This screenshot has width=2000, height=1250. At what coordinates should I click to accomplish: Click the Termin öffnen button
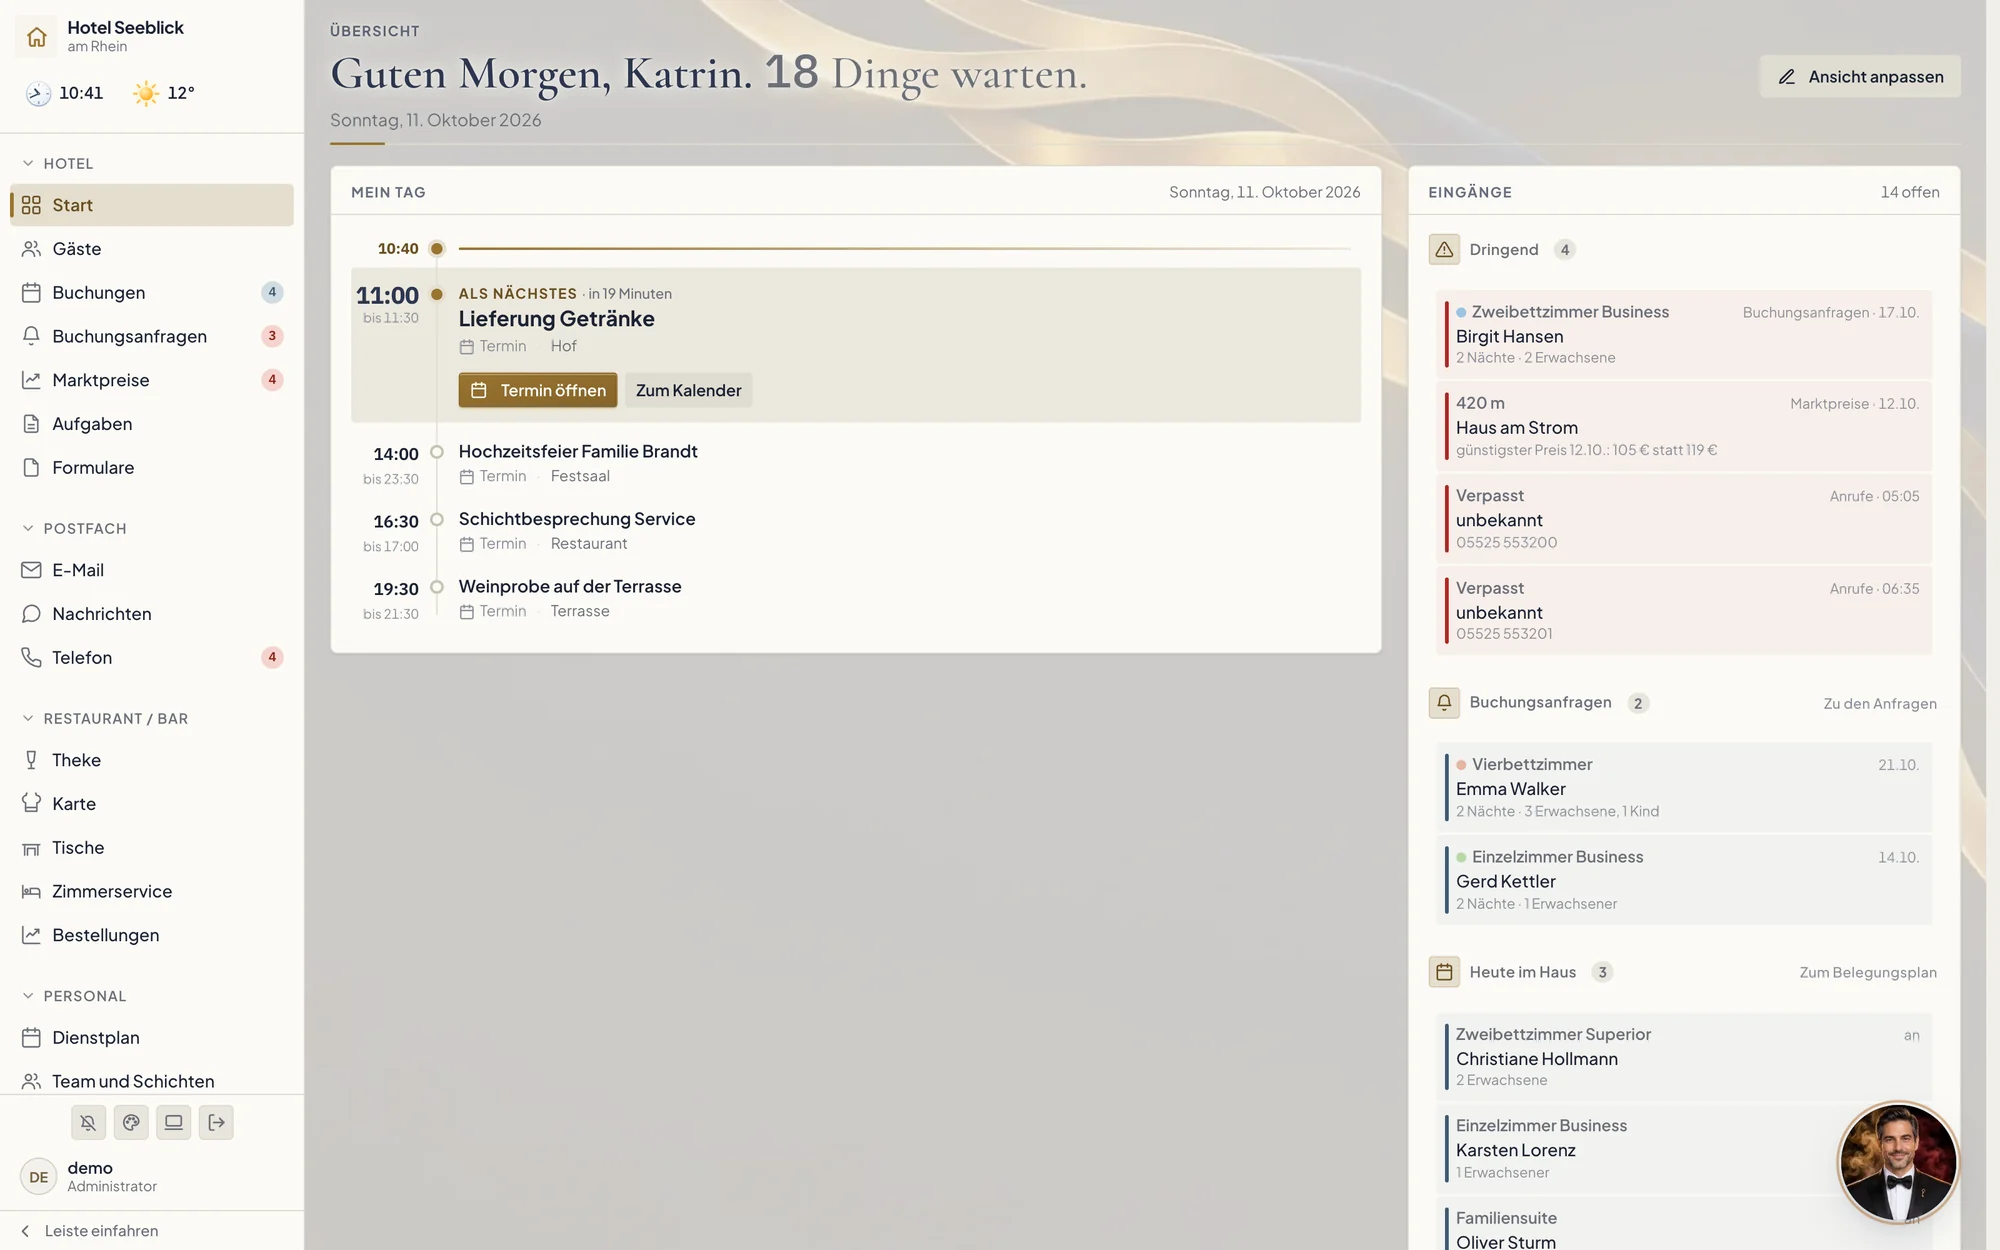click(538, 390)
